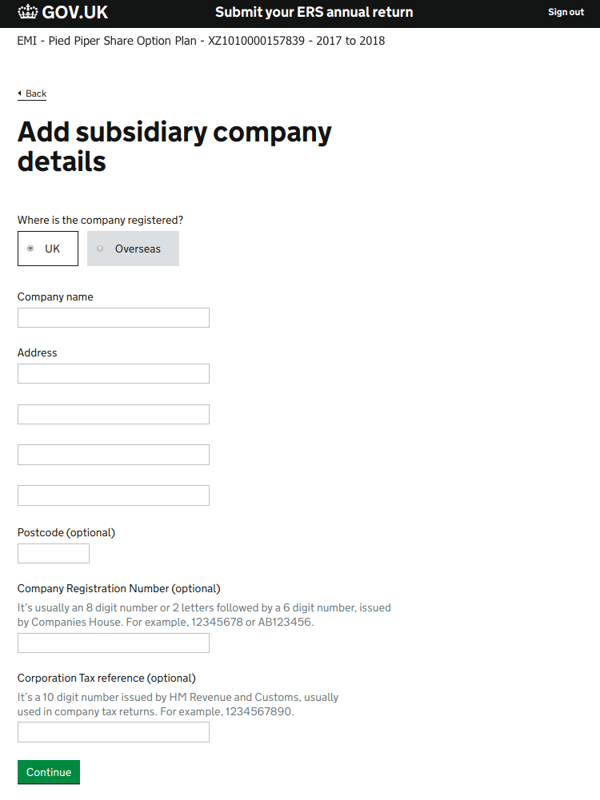Viewport: 600px width, 800px height.
Task: Click the GOV.UK text link in header
Action: [x=74, y=12]
